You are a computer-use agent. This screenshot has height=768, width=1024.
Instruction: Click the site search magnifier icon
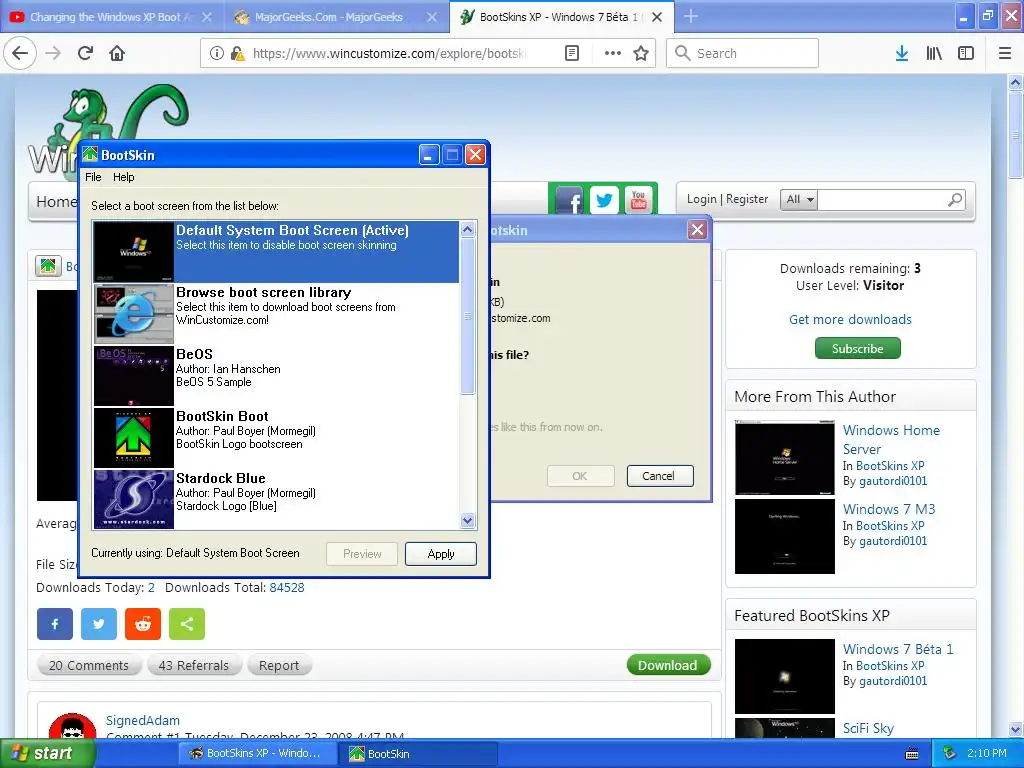click(955, 199)
